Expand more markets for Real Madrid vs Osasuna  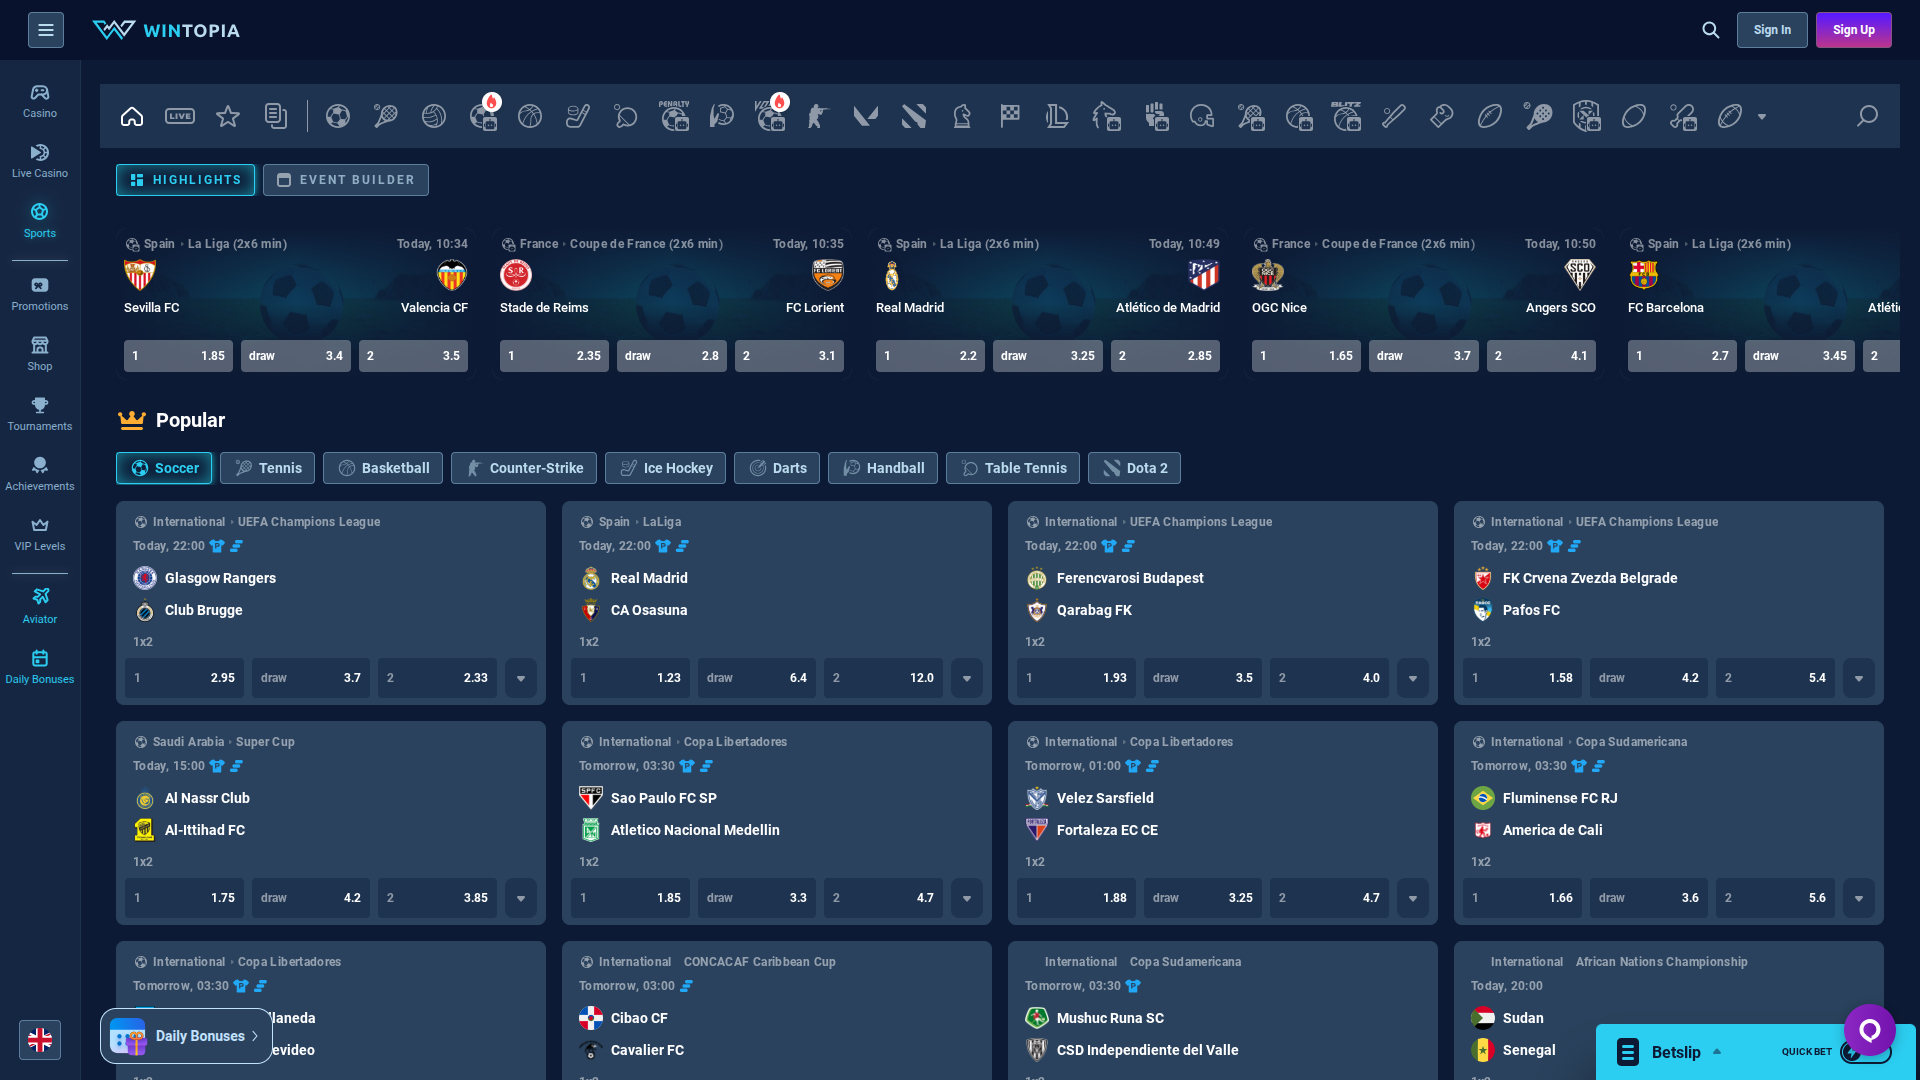pyautogui.click(x=967, y=678)
